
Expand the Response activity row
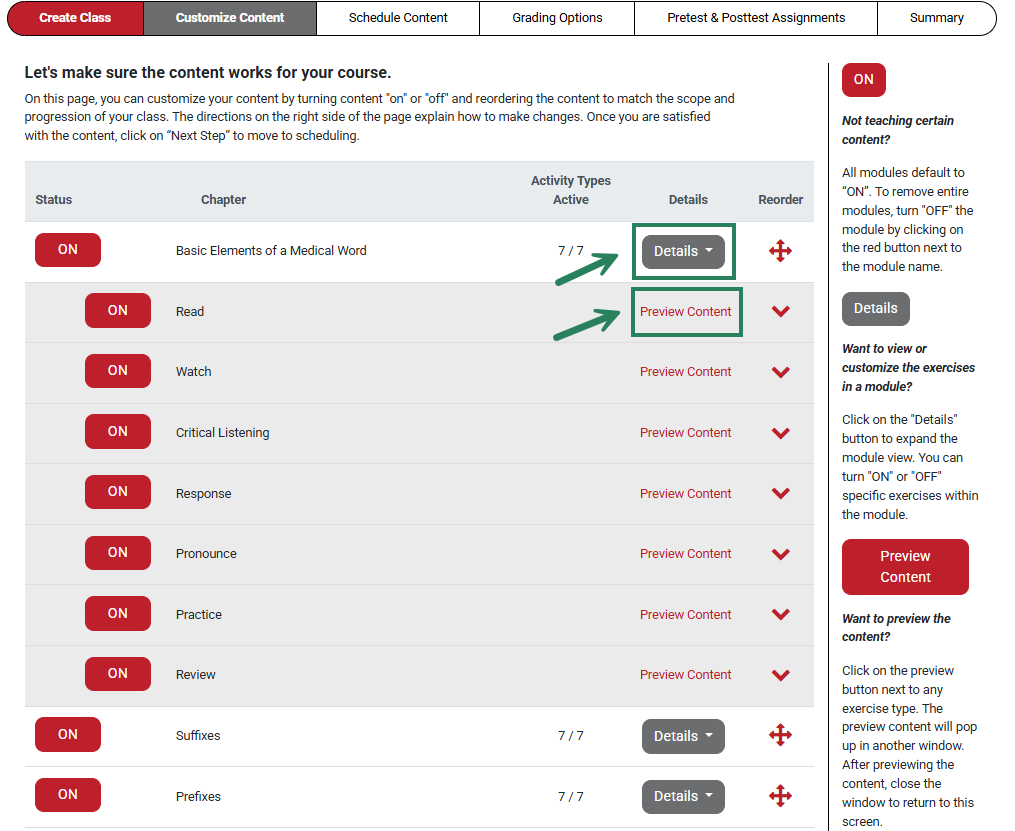click(780, 493)
